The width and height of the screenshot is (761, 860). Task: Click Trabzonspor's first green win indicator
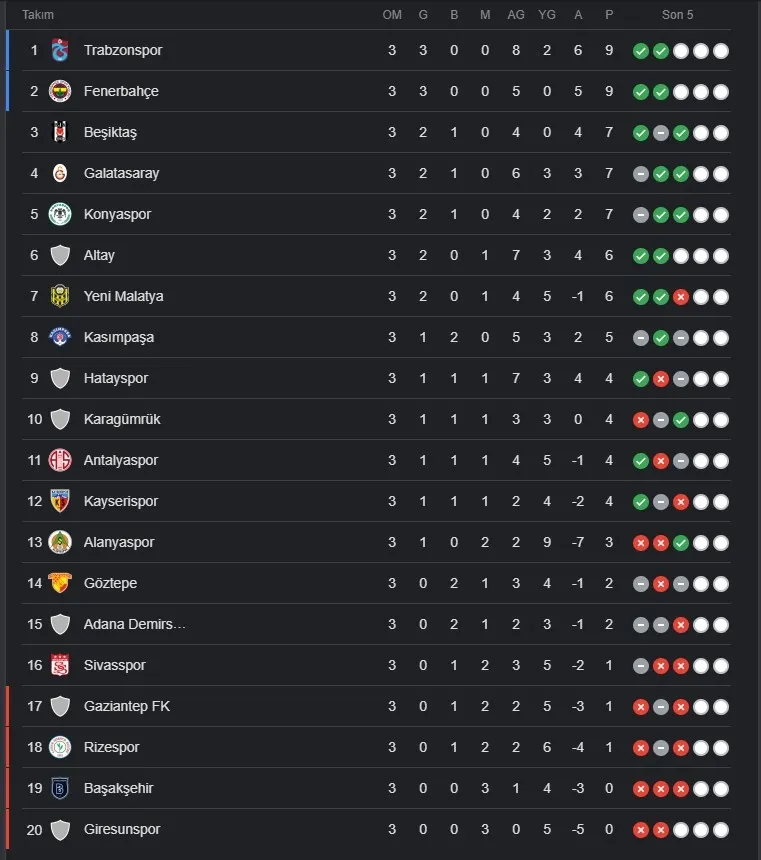tap(641, 51)
